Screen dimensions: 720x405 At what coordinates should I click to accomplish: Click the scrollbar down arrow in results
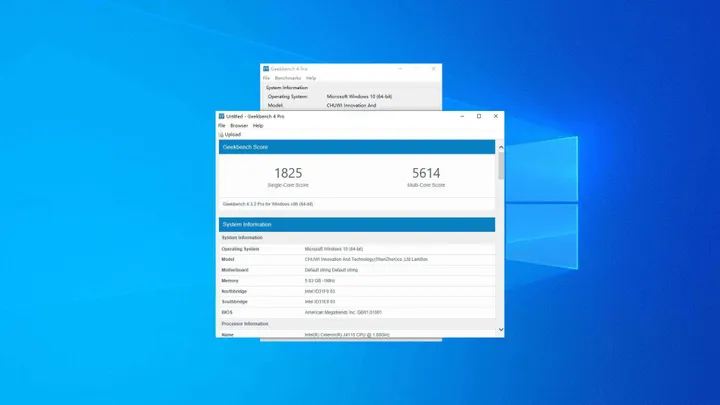501,330
